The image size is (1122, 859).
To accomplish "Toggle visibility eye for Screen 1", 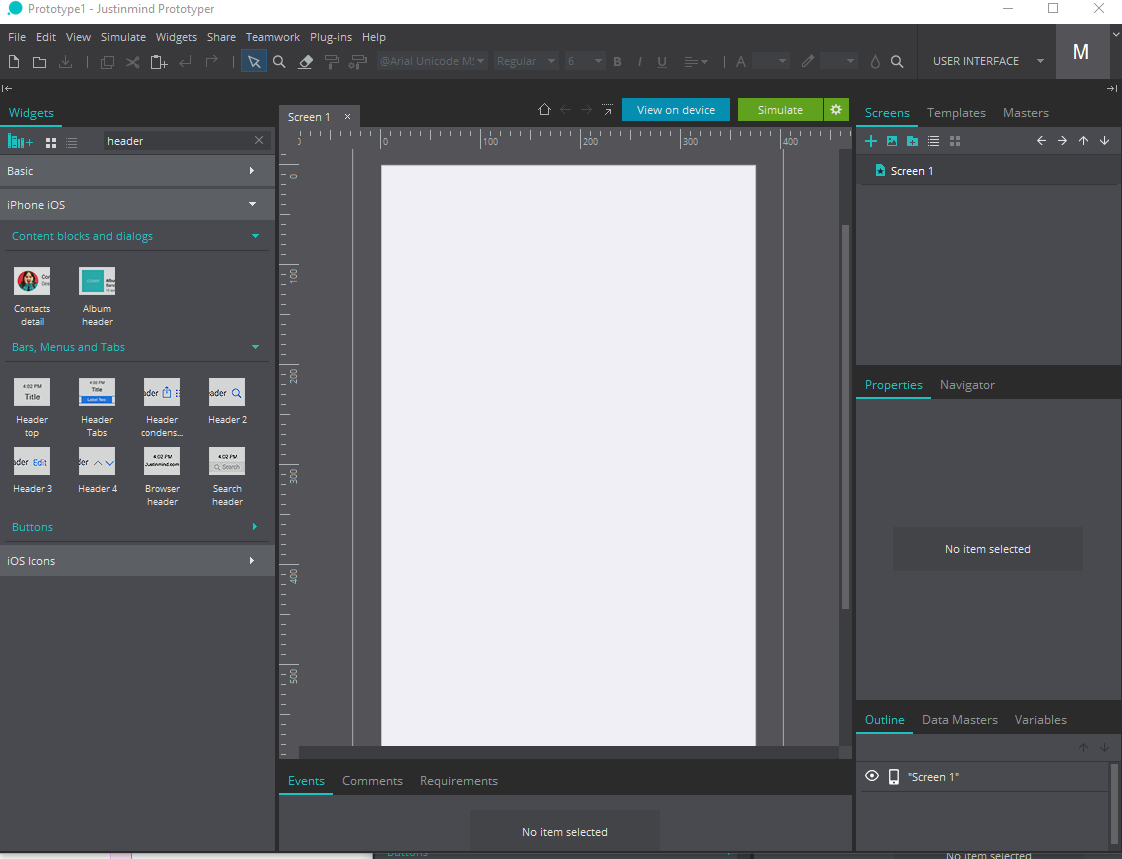I will coord(872,776).
